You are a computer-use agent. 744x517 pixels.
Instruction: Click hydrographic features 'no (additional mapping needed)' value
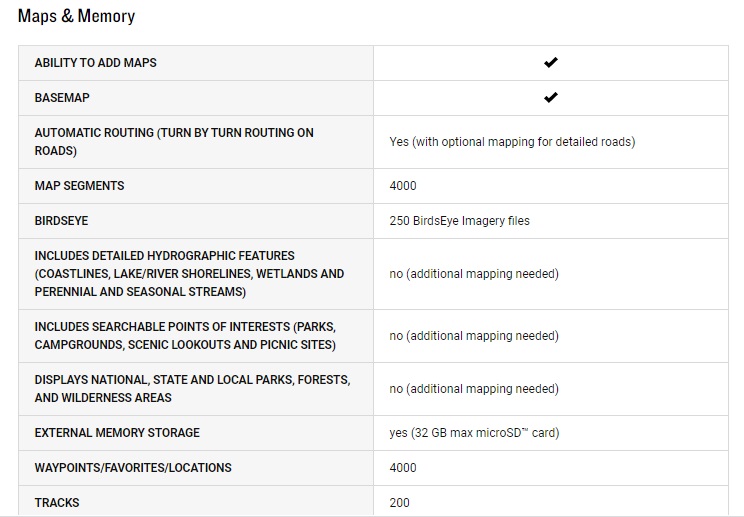tap(474, 274)
